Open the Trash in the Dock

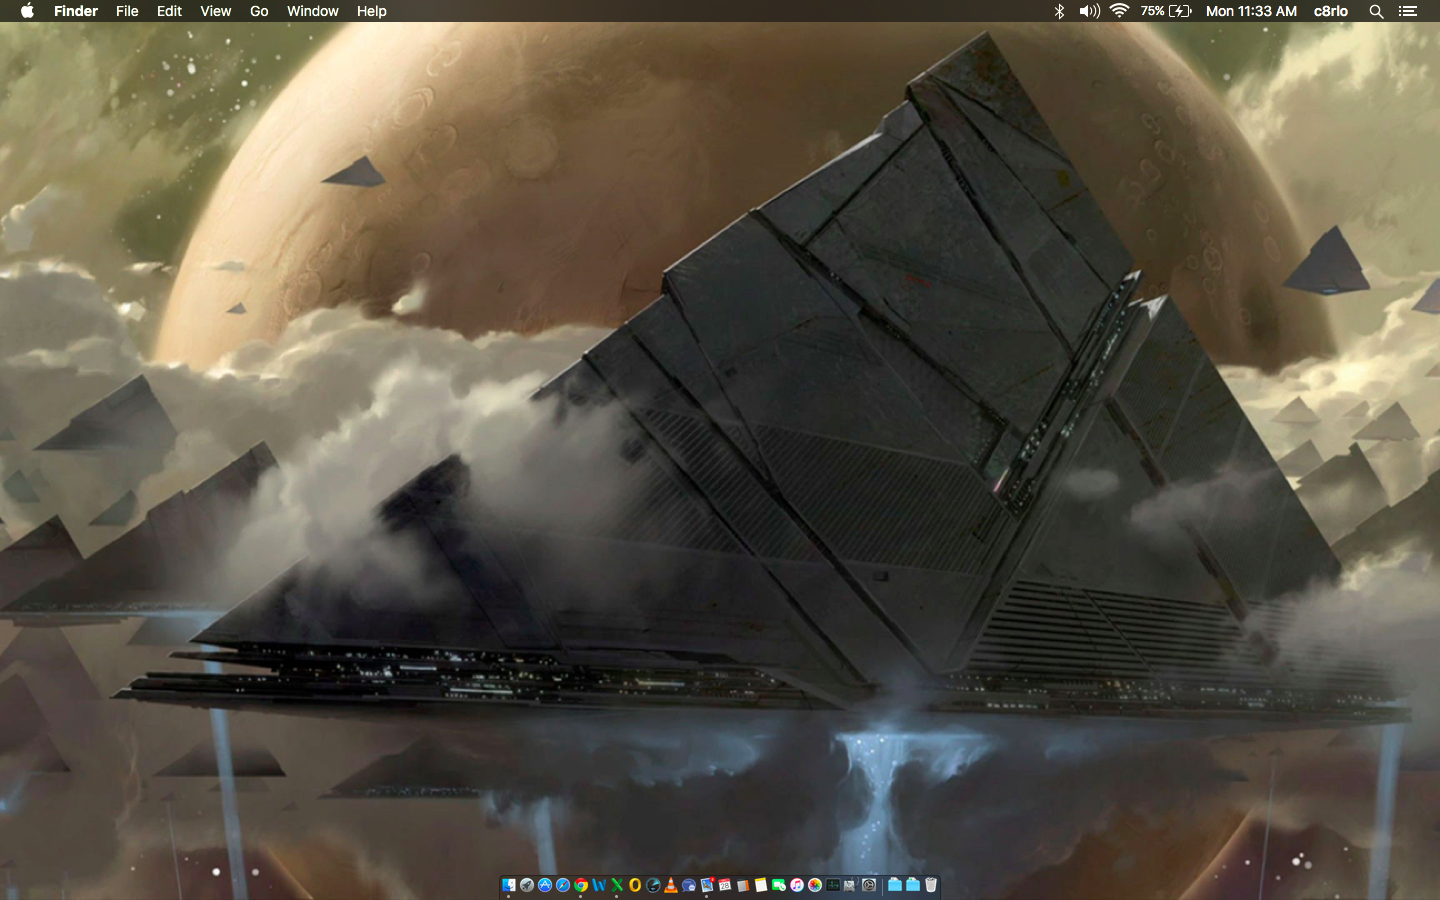point(931,885)
